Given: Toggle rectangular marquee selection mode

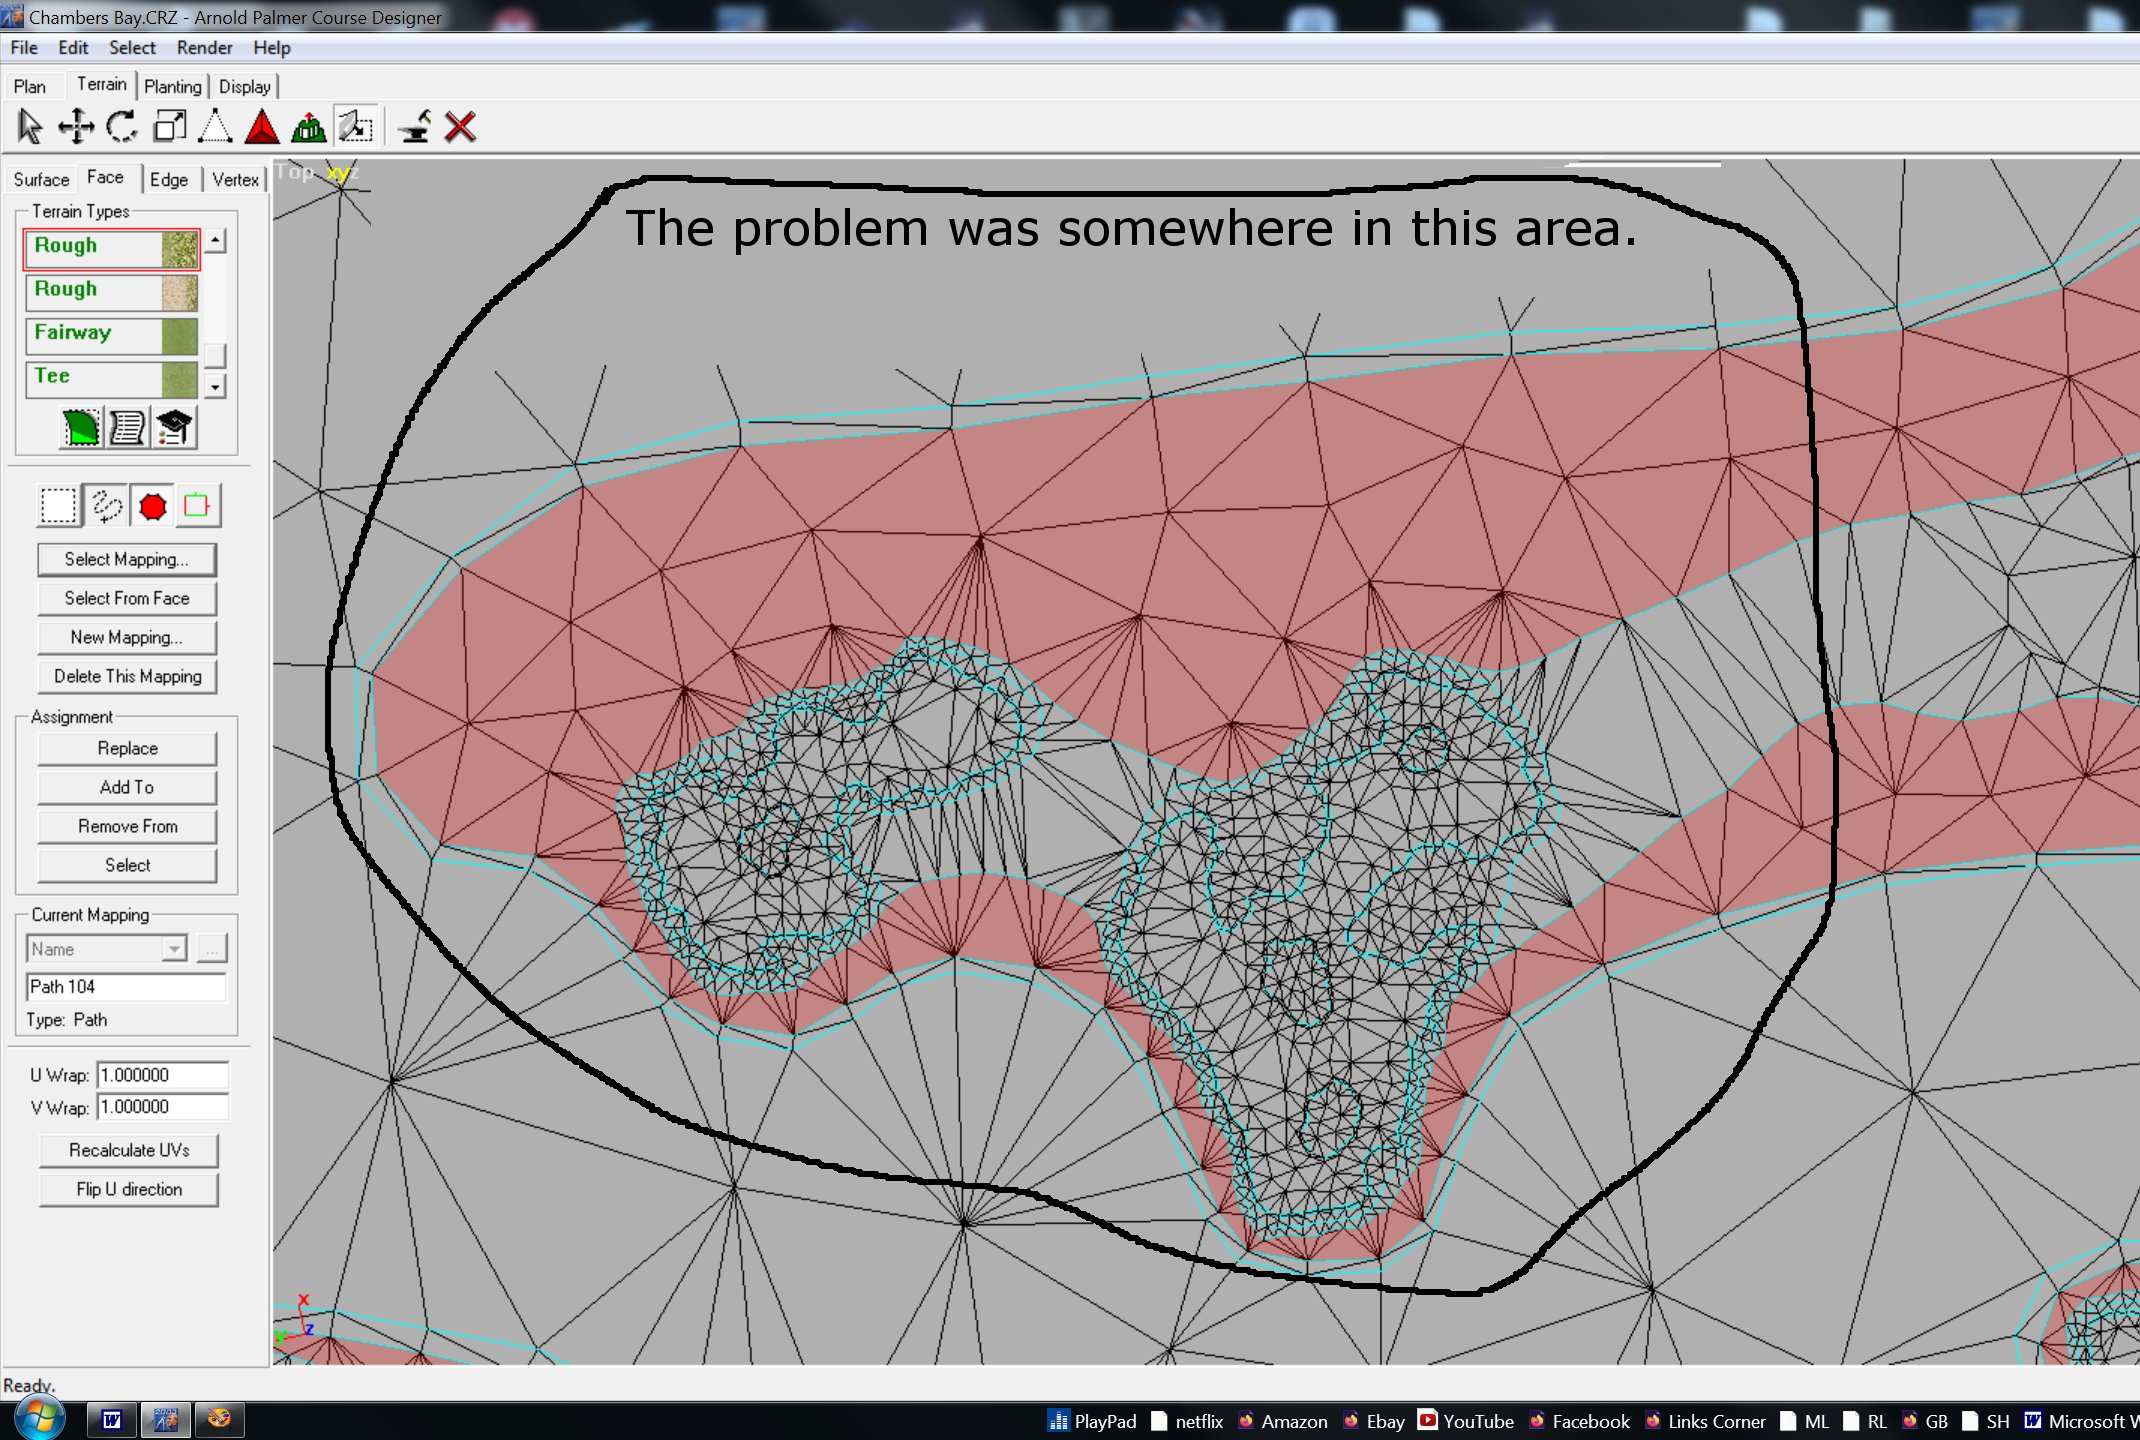Looking at the screenshot, I should tap(58, 506).
